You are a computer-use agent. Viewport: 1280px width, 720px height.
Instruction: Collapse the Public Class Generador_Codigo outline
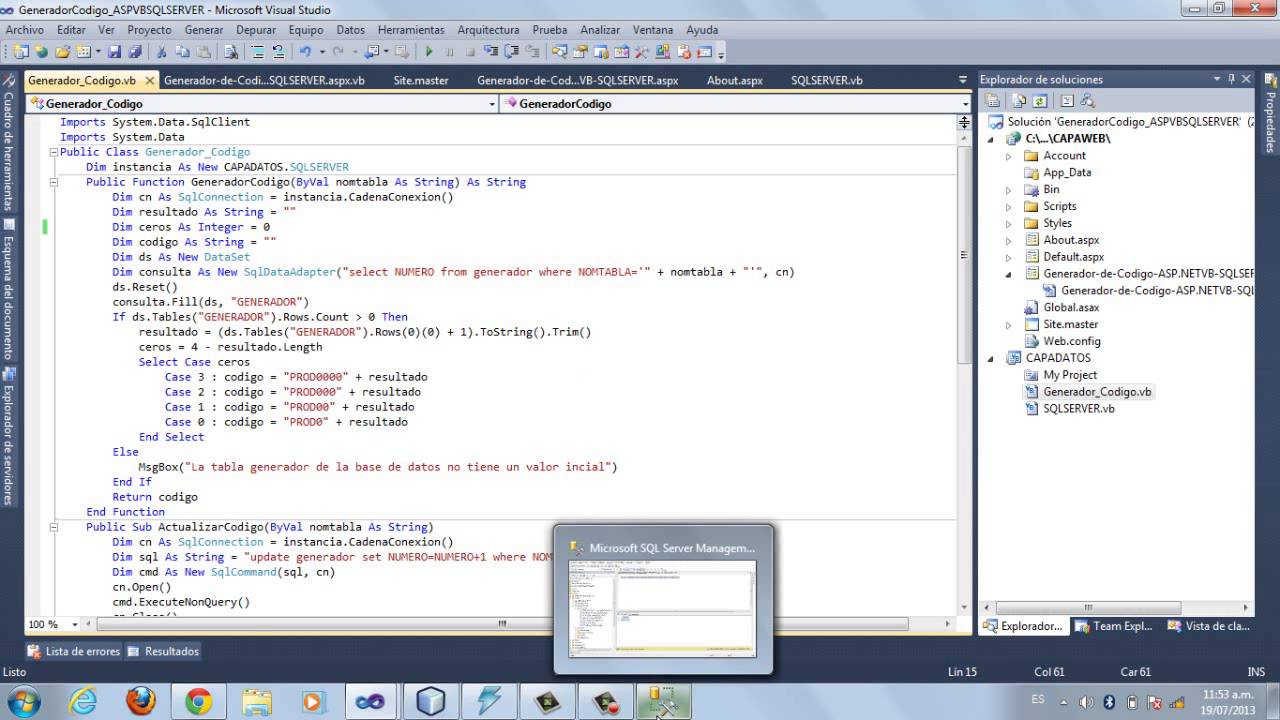click(52, 153)
